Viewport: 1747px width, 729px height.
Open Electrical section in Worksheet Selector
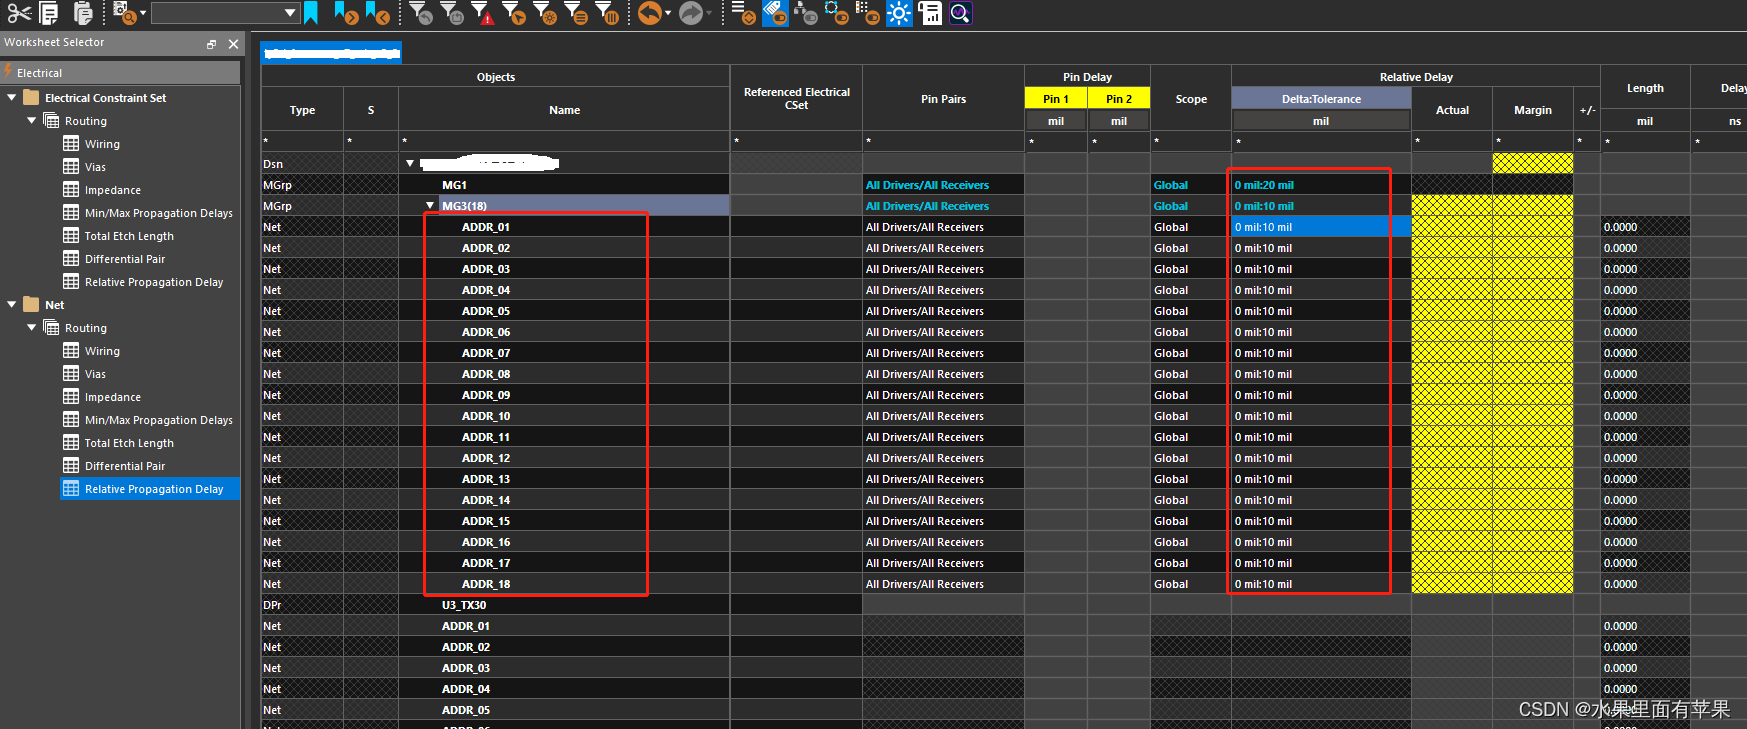point(40,73)
